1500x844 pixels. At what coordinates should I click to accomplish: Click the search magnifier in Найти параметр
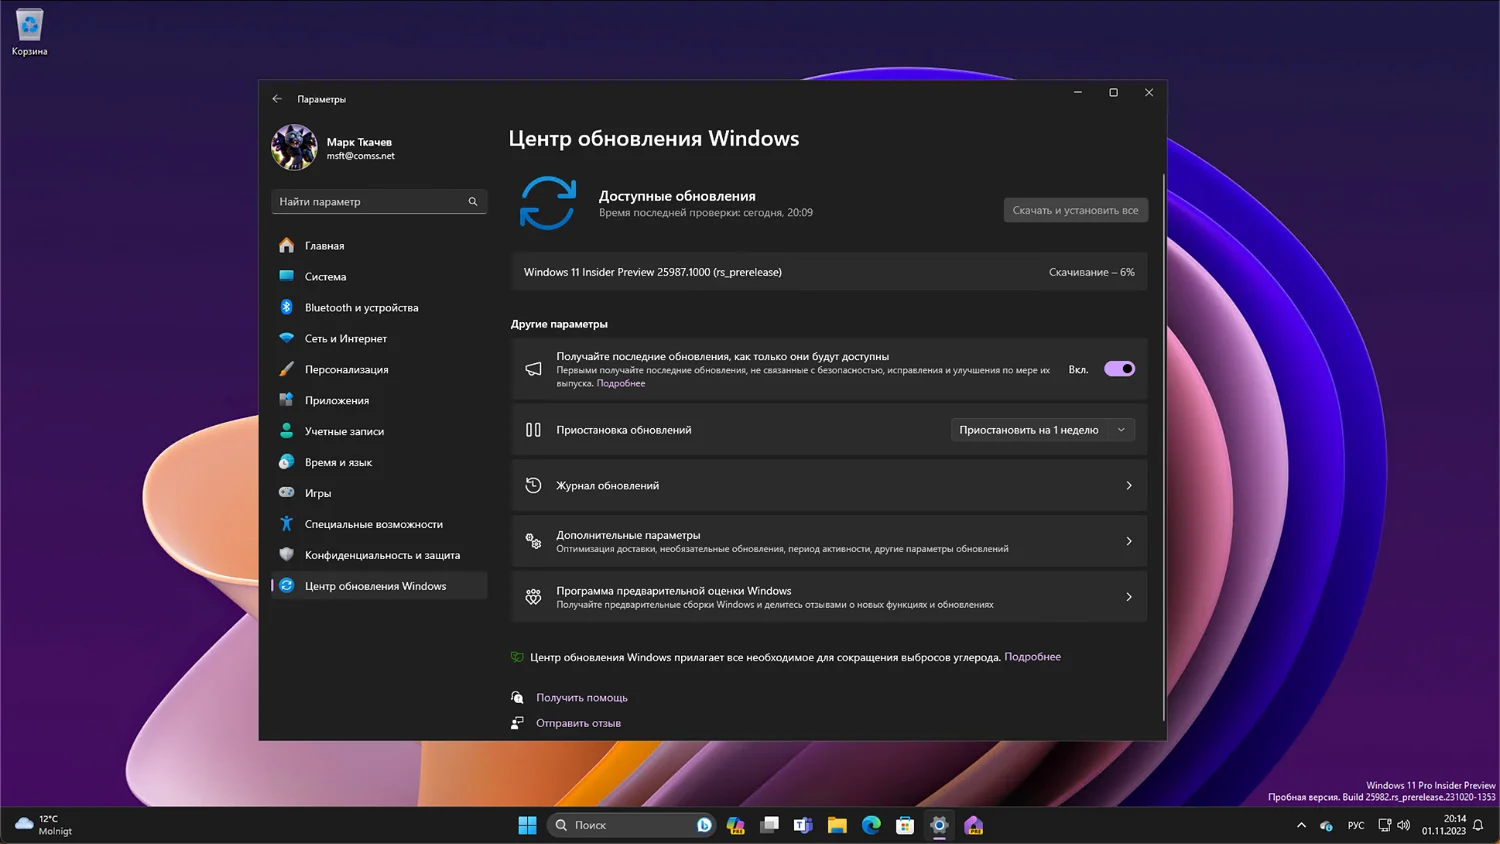(473, 201)
